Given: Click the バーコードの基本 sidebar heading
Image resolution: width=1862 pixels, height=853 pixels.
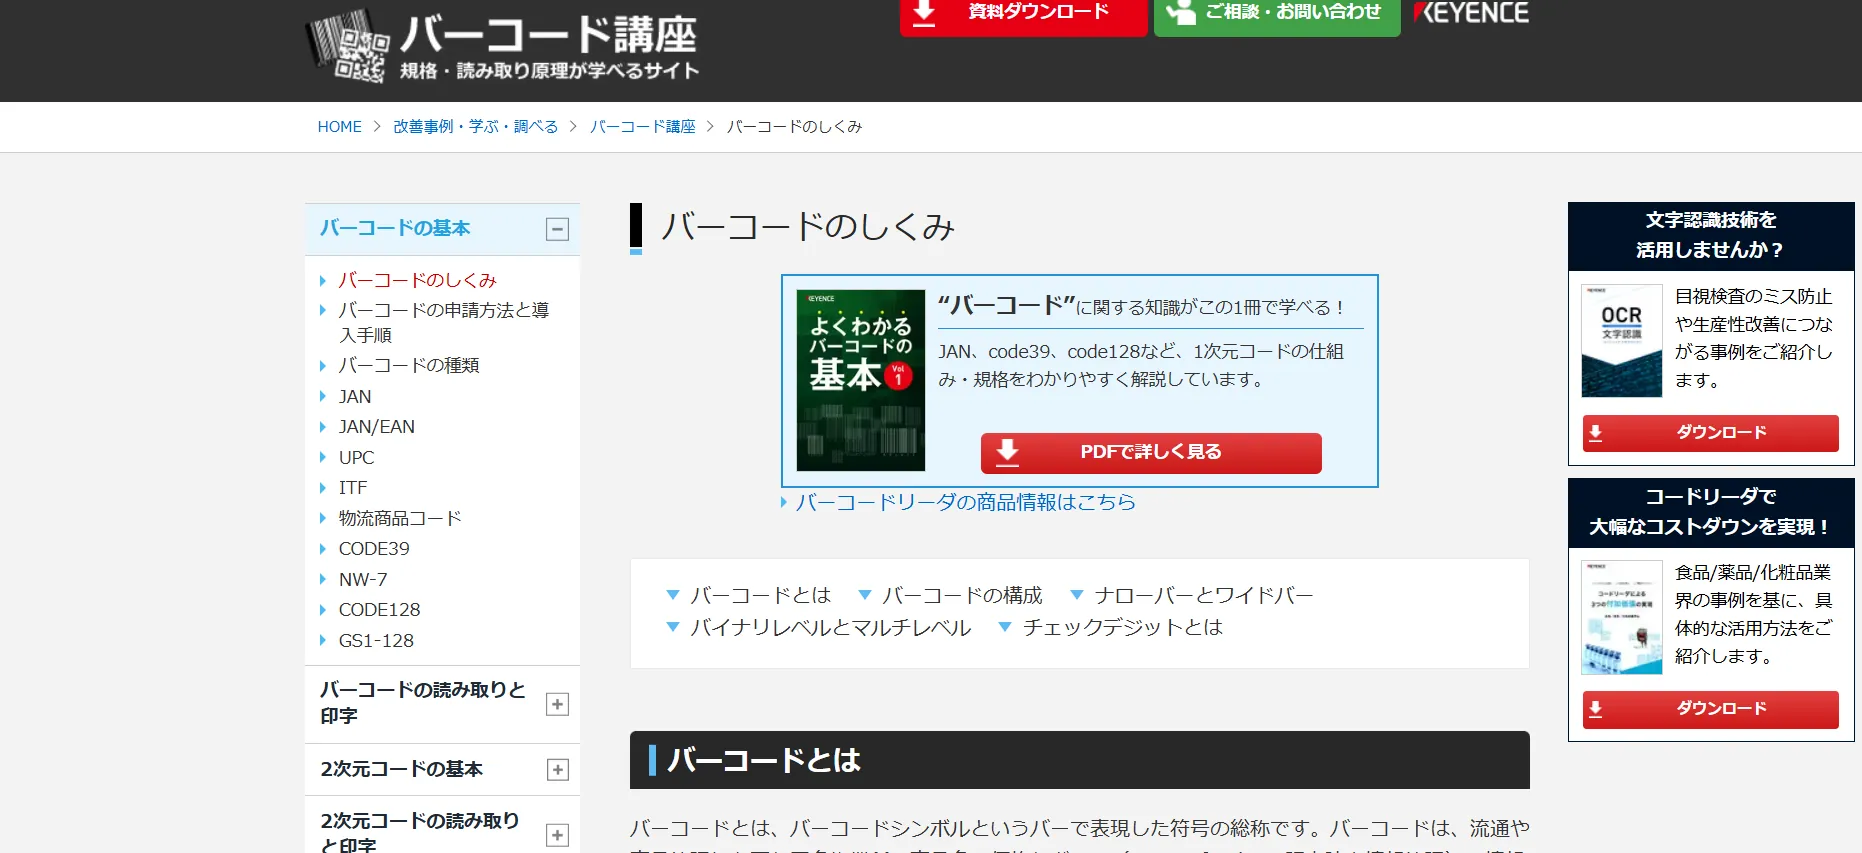Looking at the screenshot, I should click(395, 228).
